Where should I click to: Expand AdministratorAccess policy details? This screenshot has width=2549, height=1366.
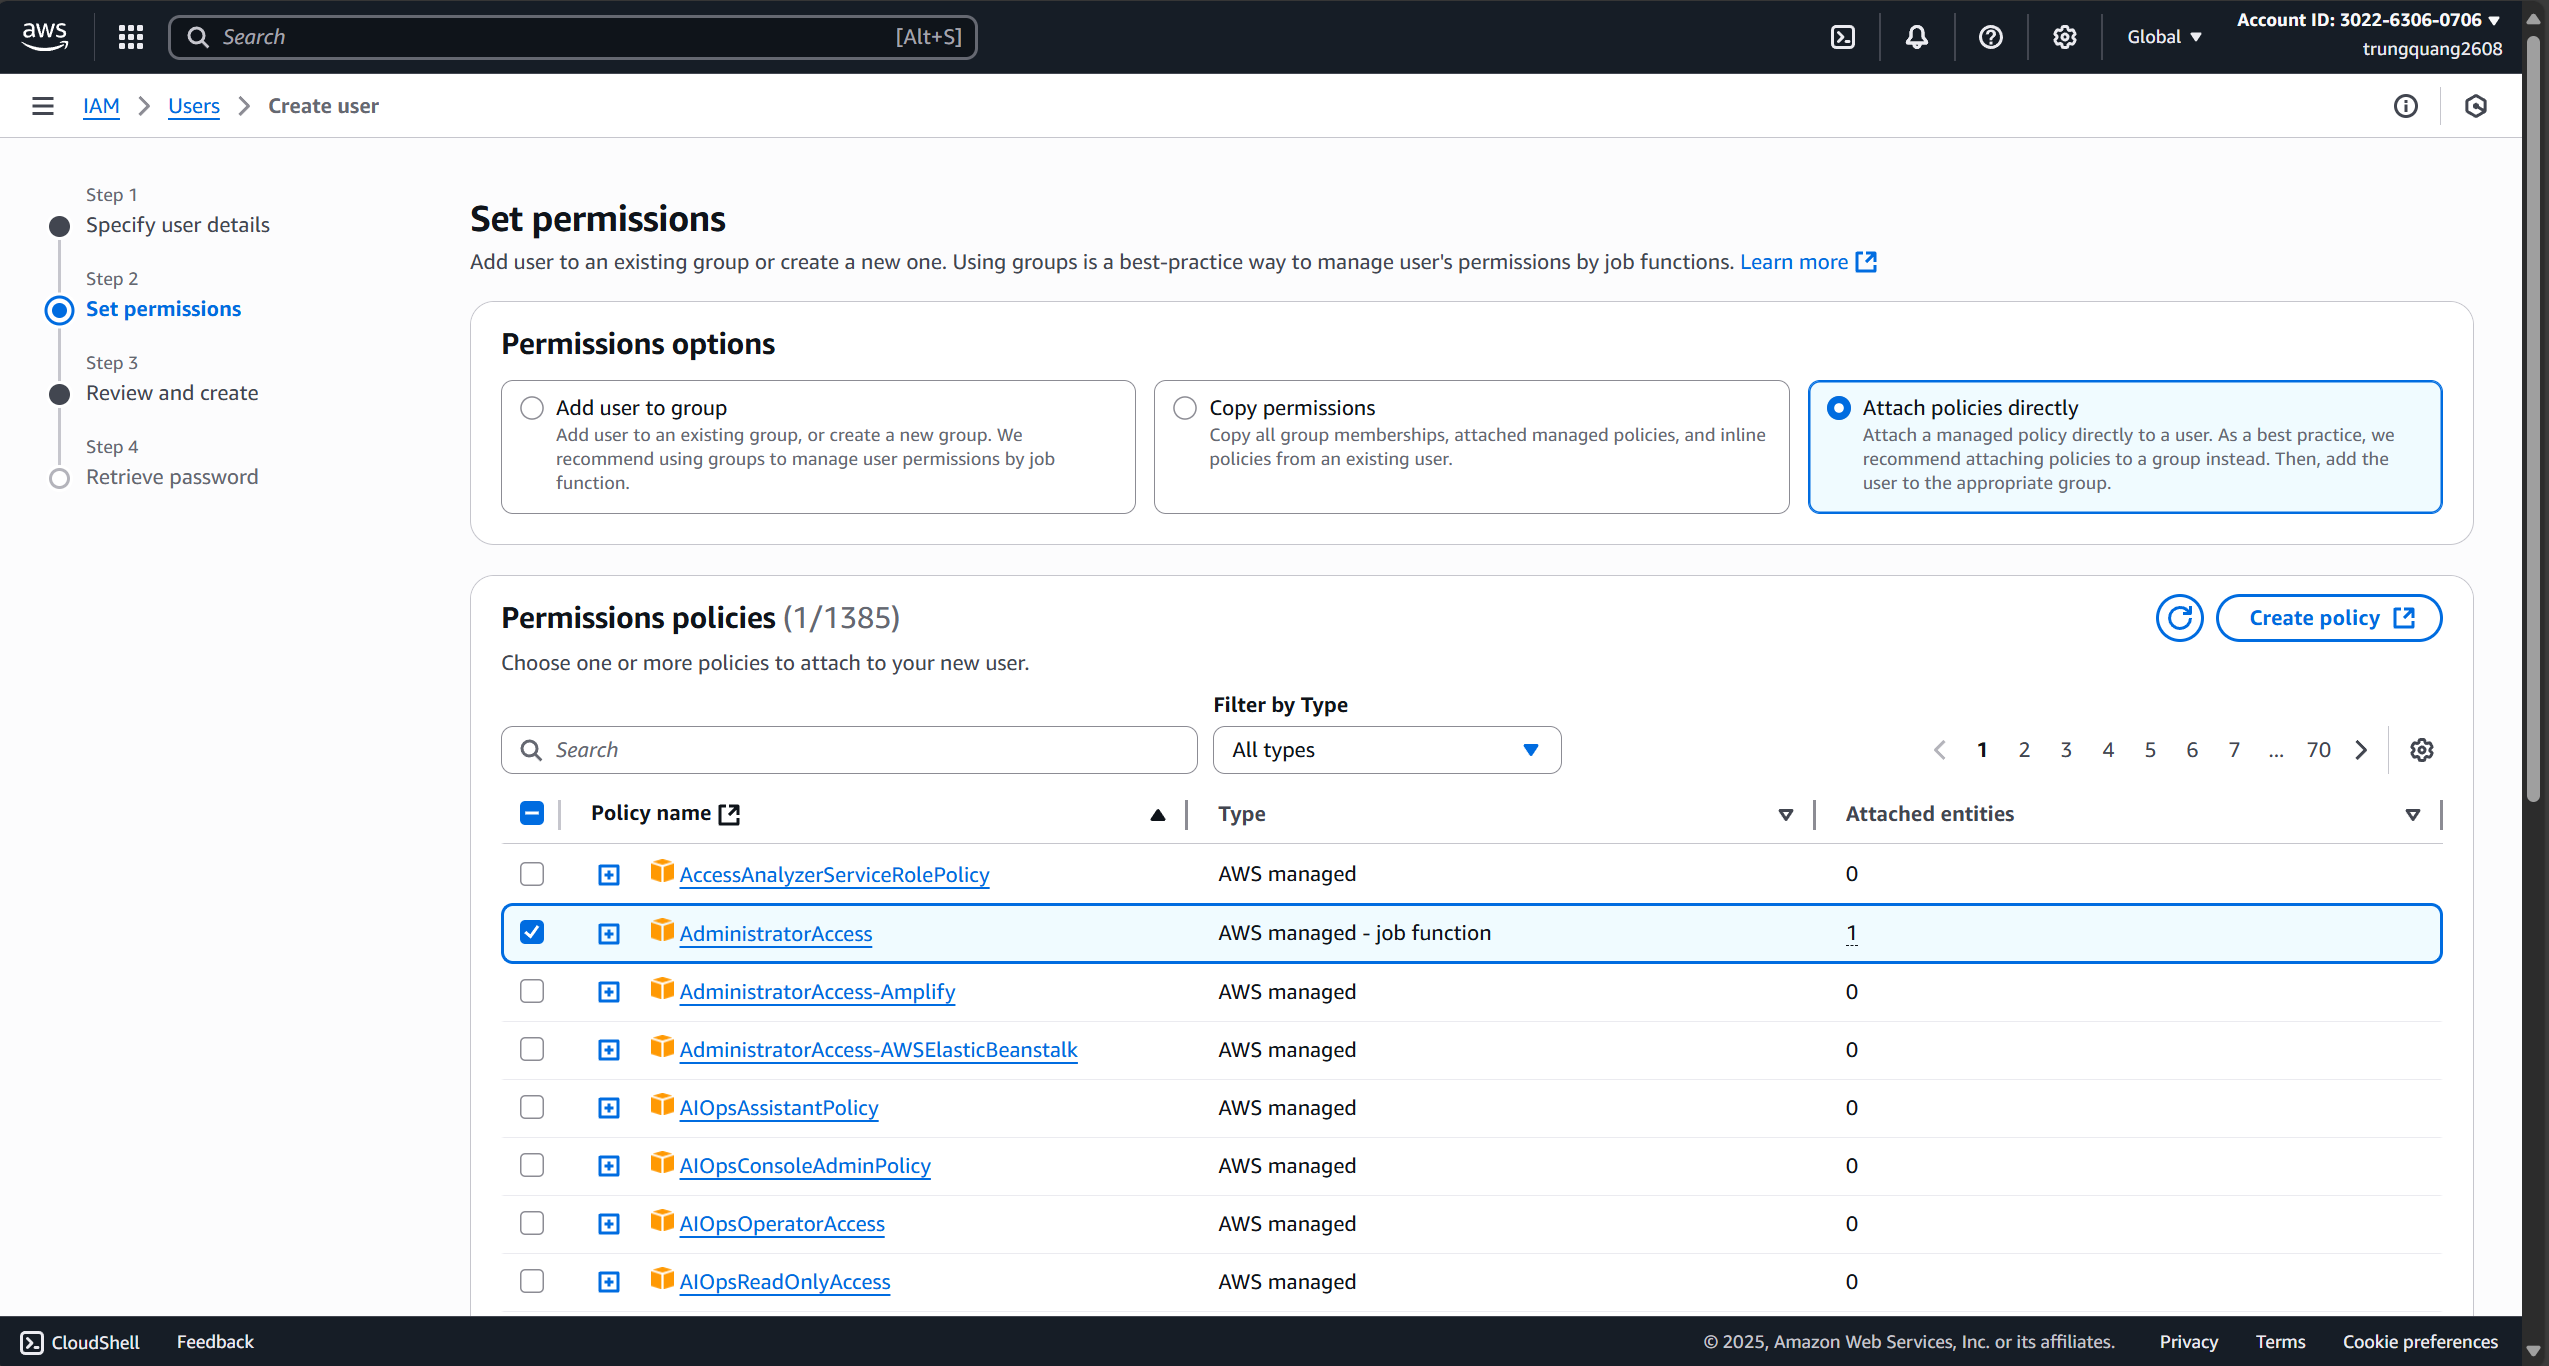click(x=609, y=934)
